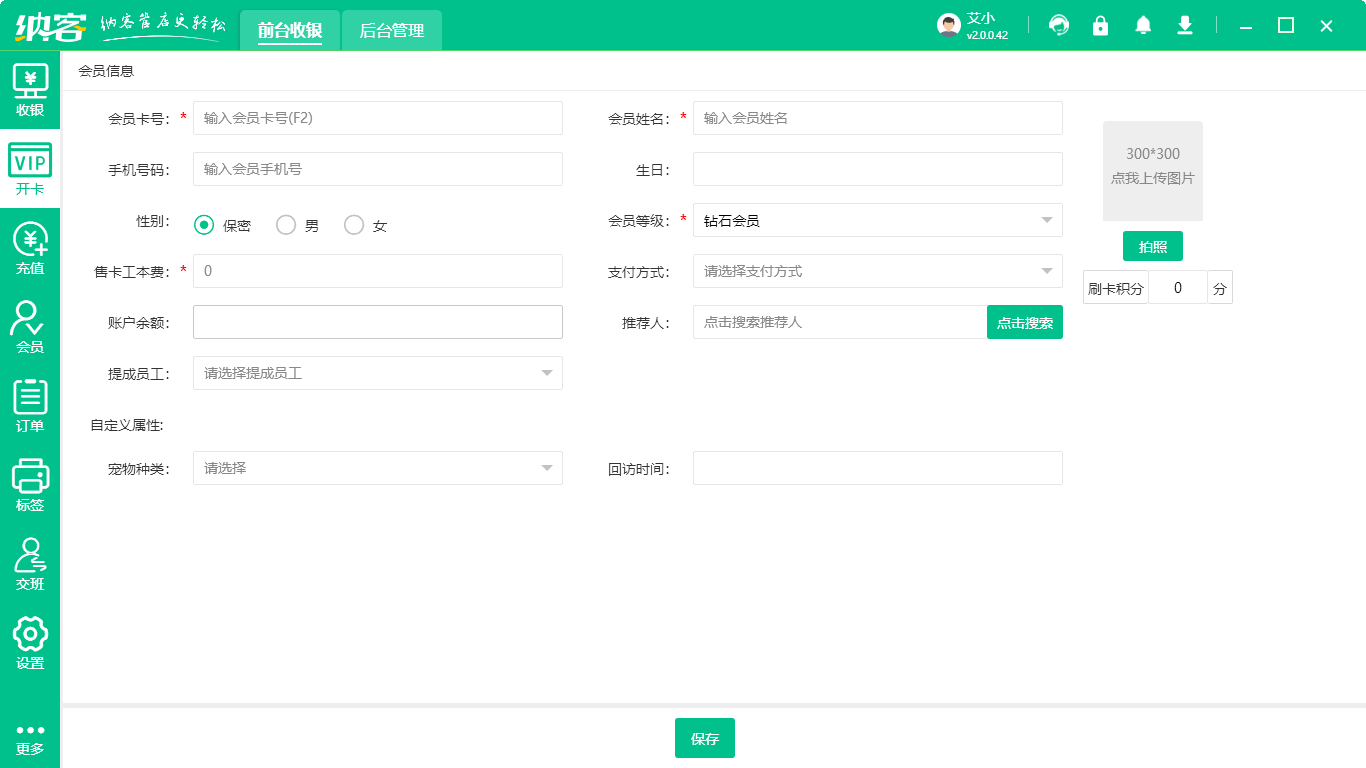
Task: Click the lock screen icon
Action: 1100,25
